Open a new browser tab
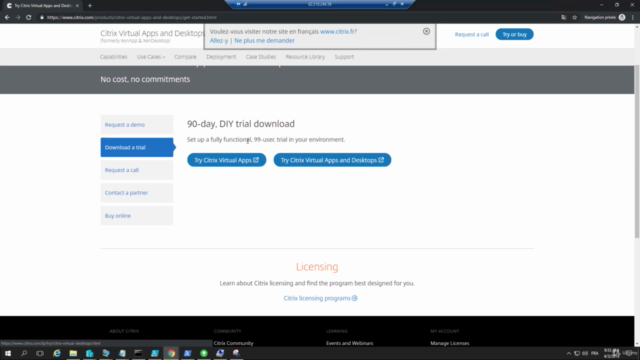Viewport: 640px width, 360px height. point(90,6)
